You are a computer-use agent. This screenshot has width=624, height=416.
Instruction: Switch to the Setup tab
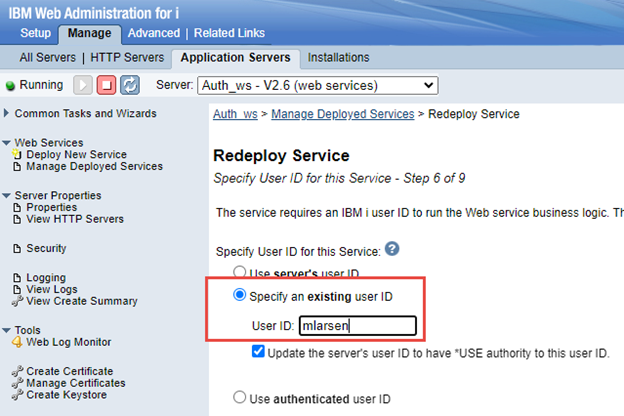click(35, 33)
